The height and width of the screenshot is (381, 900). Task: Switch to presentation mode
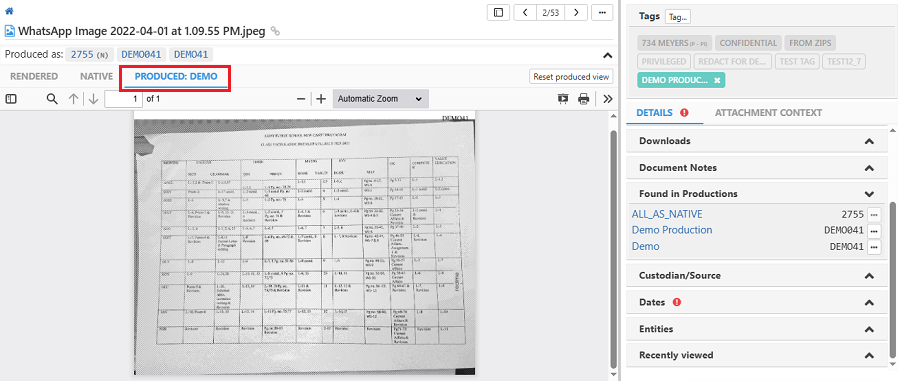click(x=563, y=99)
